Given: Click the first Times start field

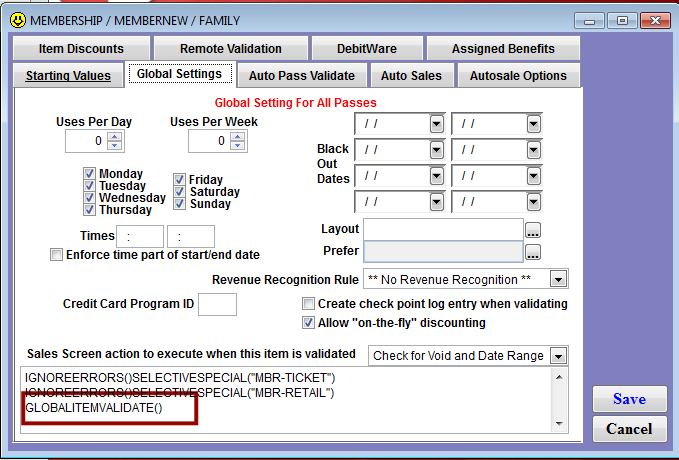Looking at the screenshot, I should [140, 236].
